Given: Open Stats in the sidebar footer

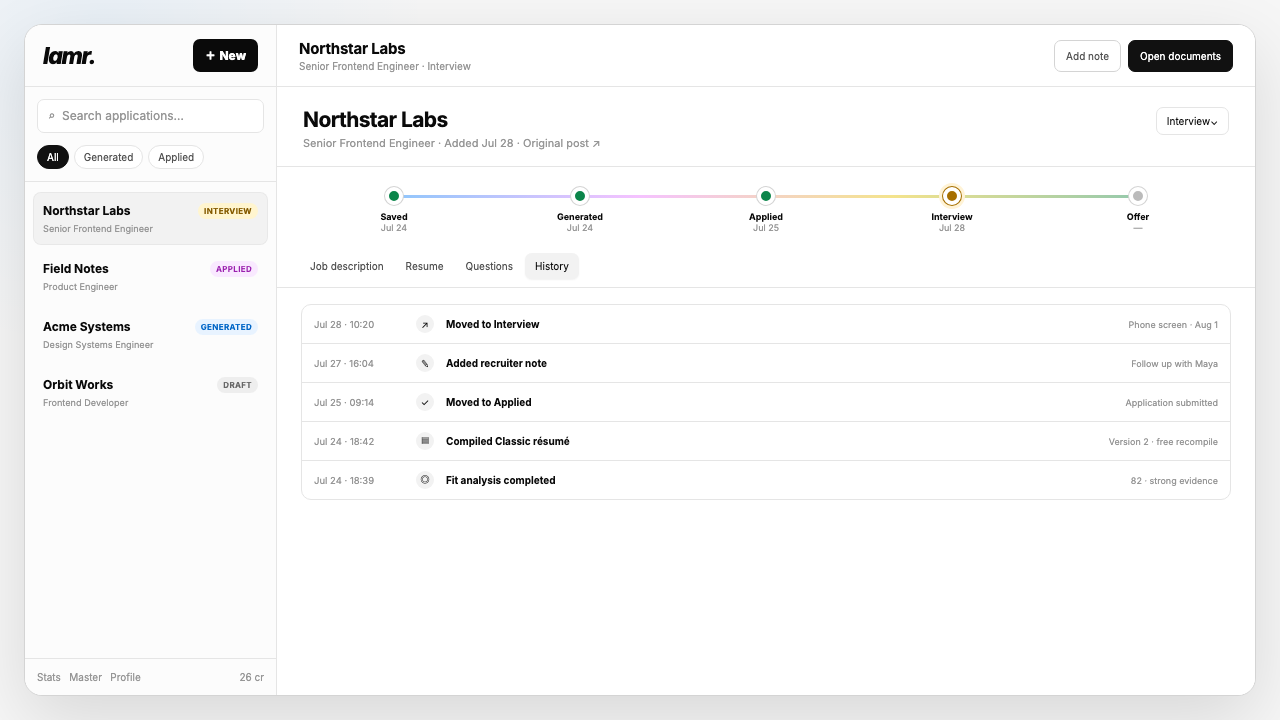Looking at the screenshot, I should click(x=49, y=677).
